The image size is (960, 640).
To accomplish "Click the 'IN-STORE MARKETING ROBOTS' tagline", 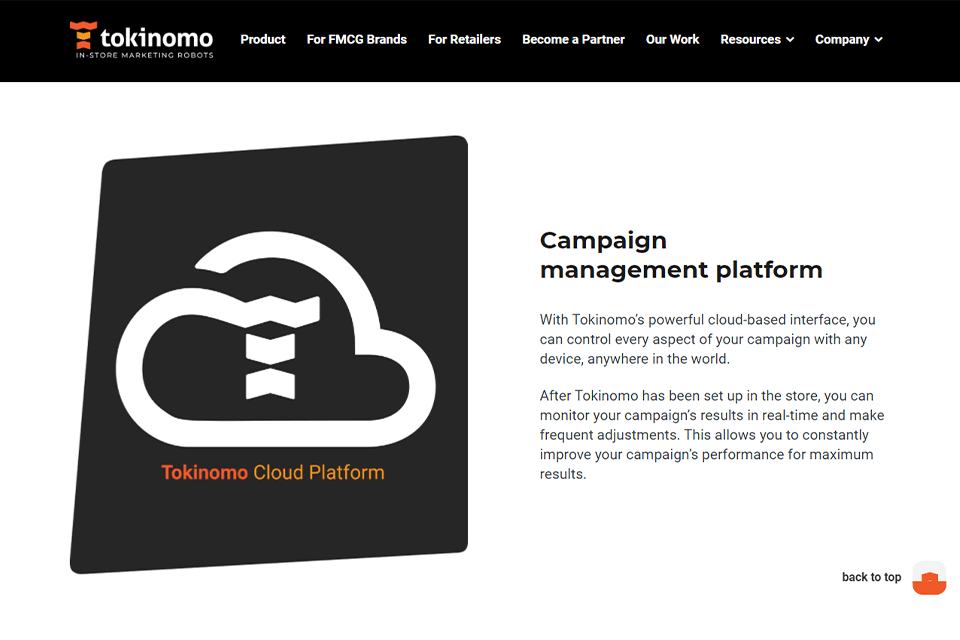I will (144, 55).
